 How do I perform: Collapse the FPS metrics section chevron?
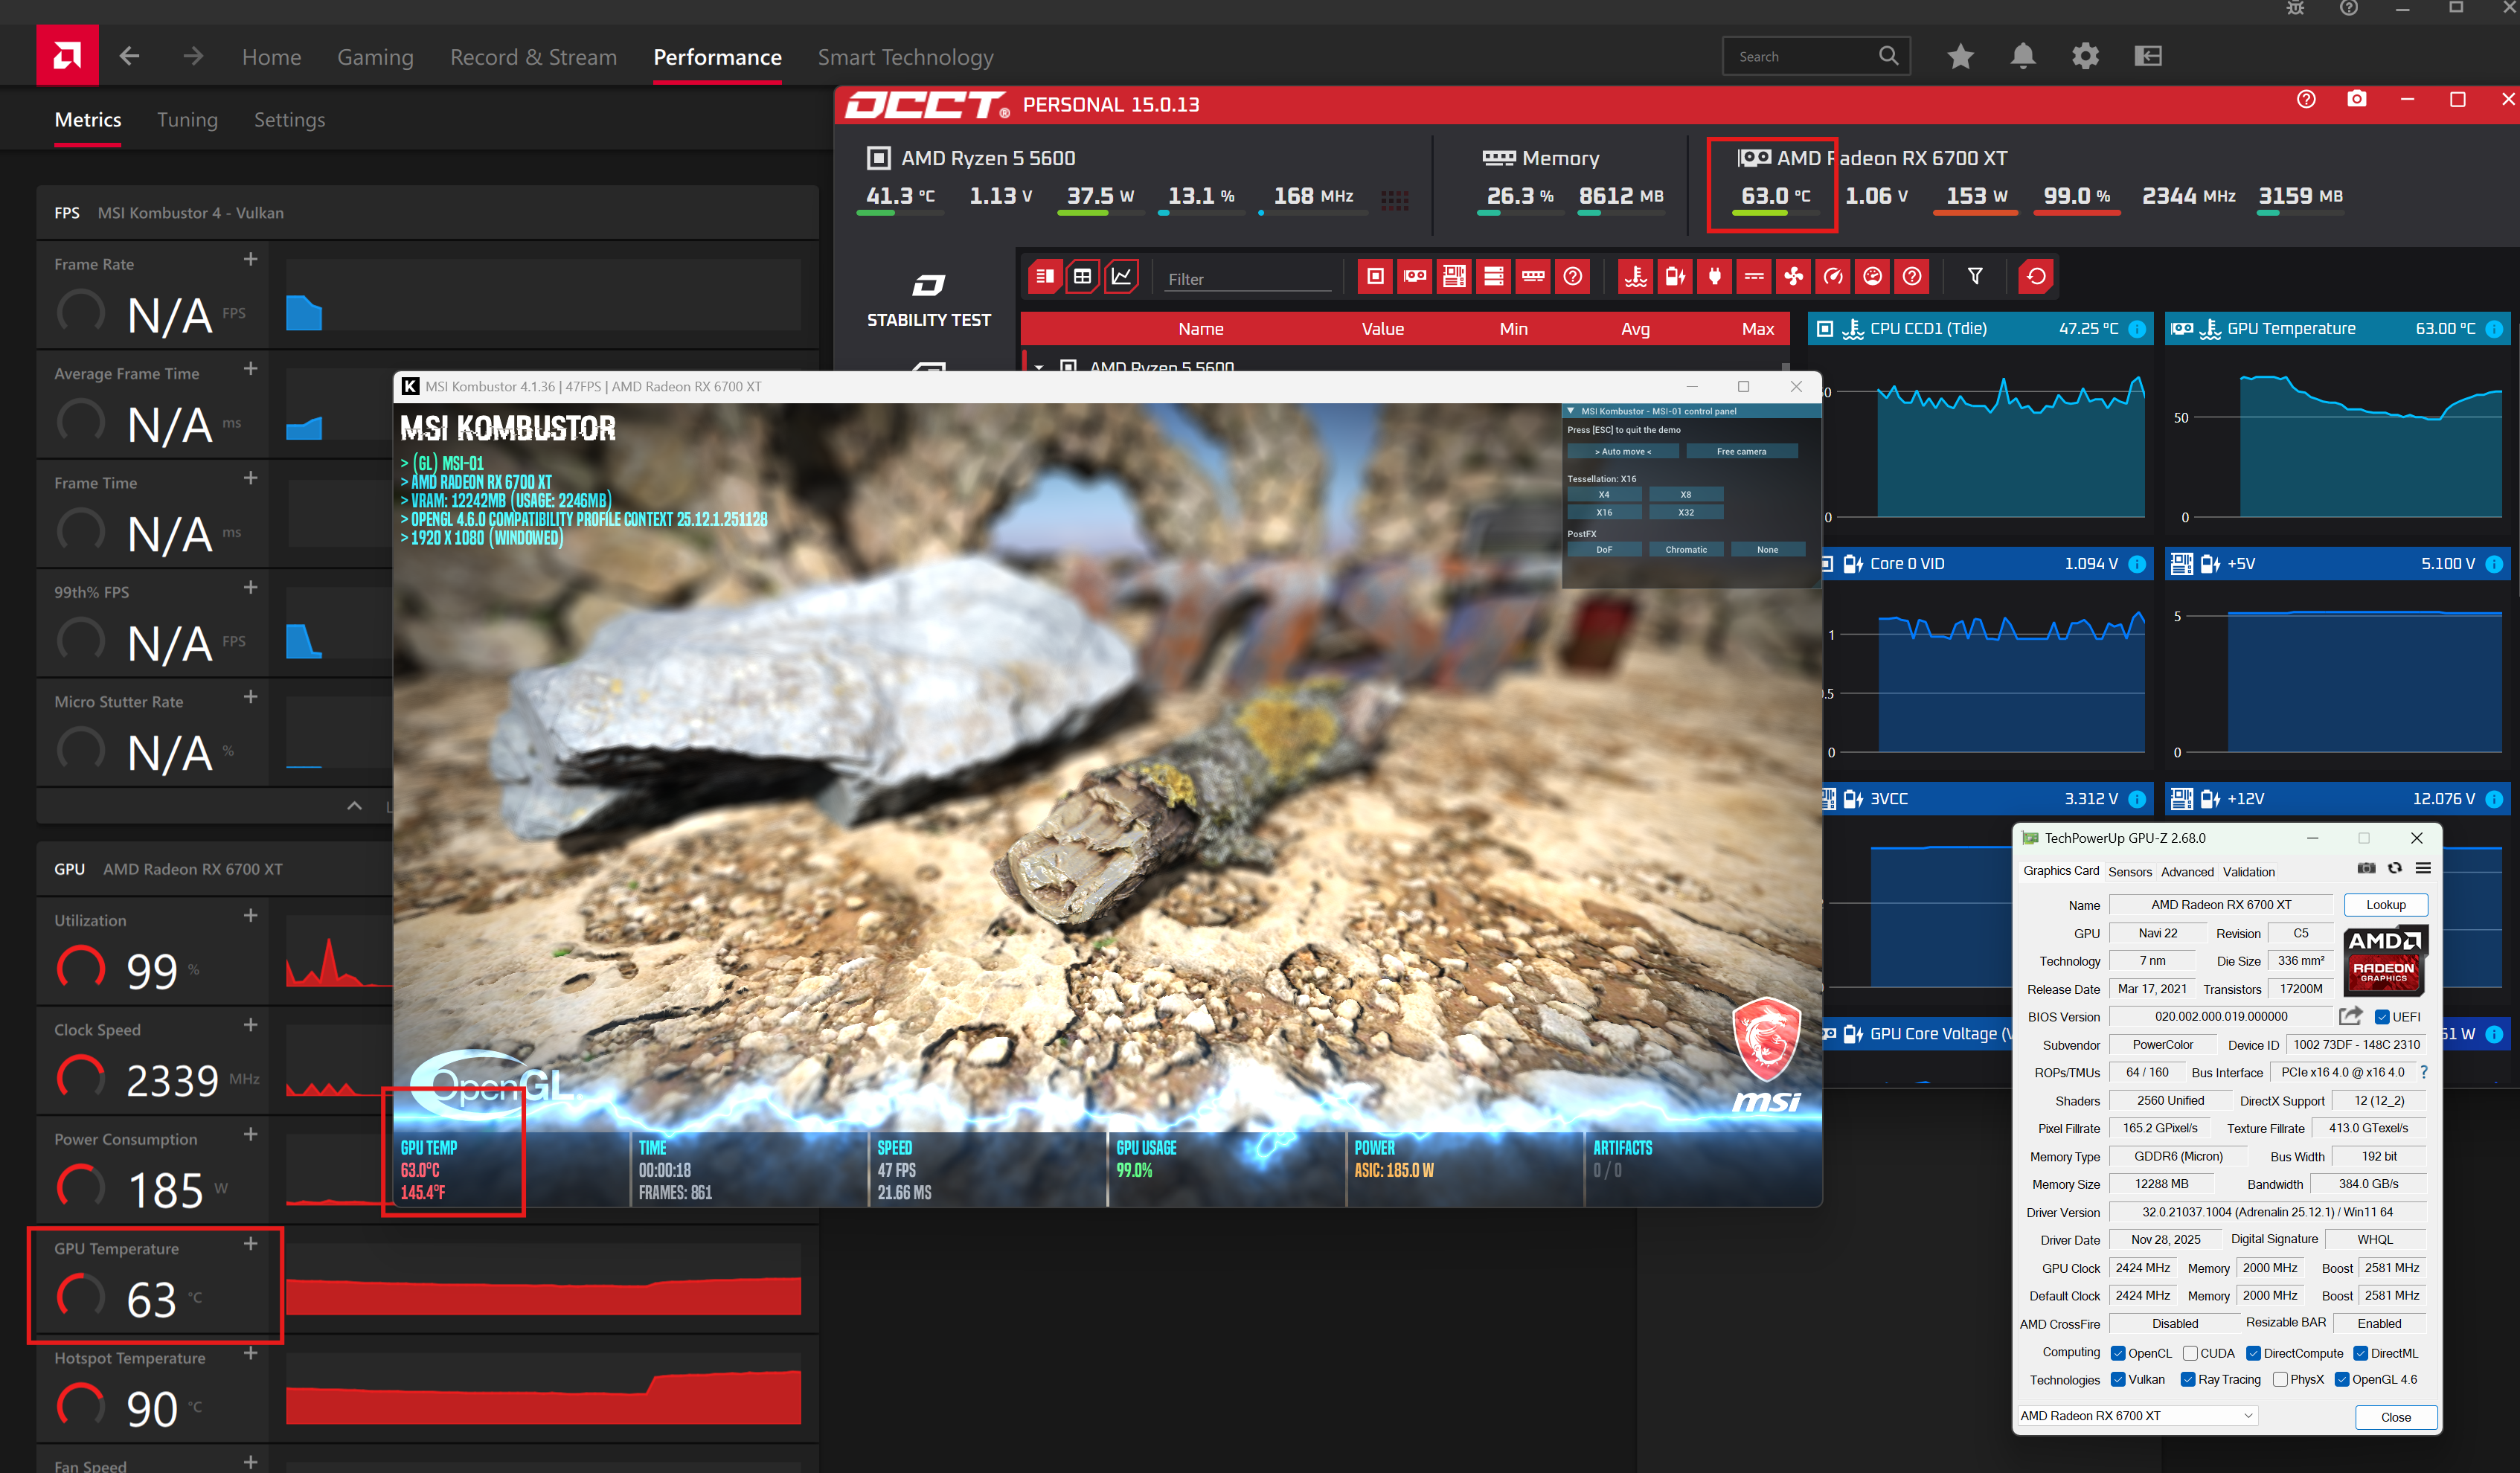(x=354, y=806)
